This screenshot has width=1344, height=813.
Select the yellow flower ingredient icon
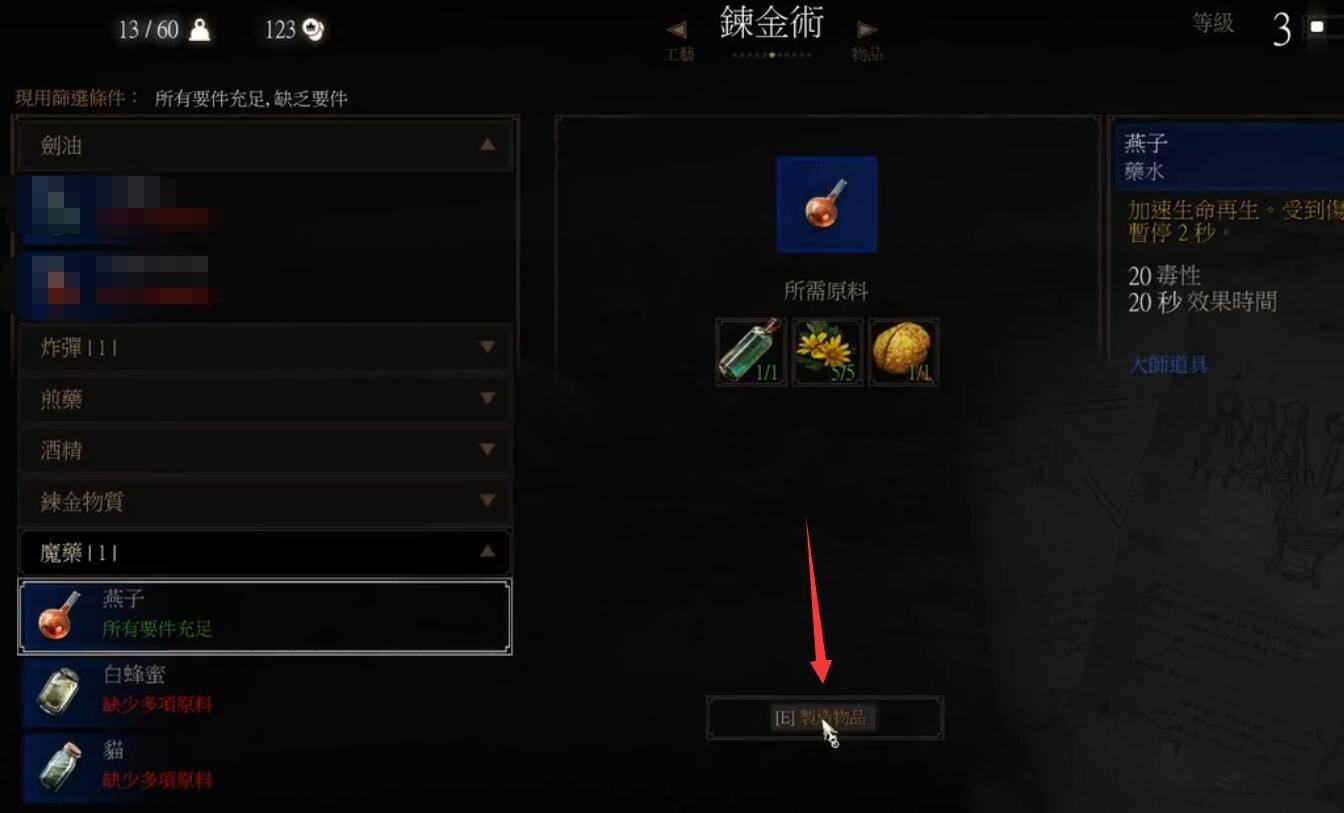click(828, 352)
